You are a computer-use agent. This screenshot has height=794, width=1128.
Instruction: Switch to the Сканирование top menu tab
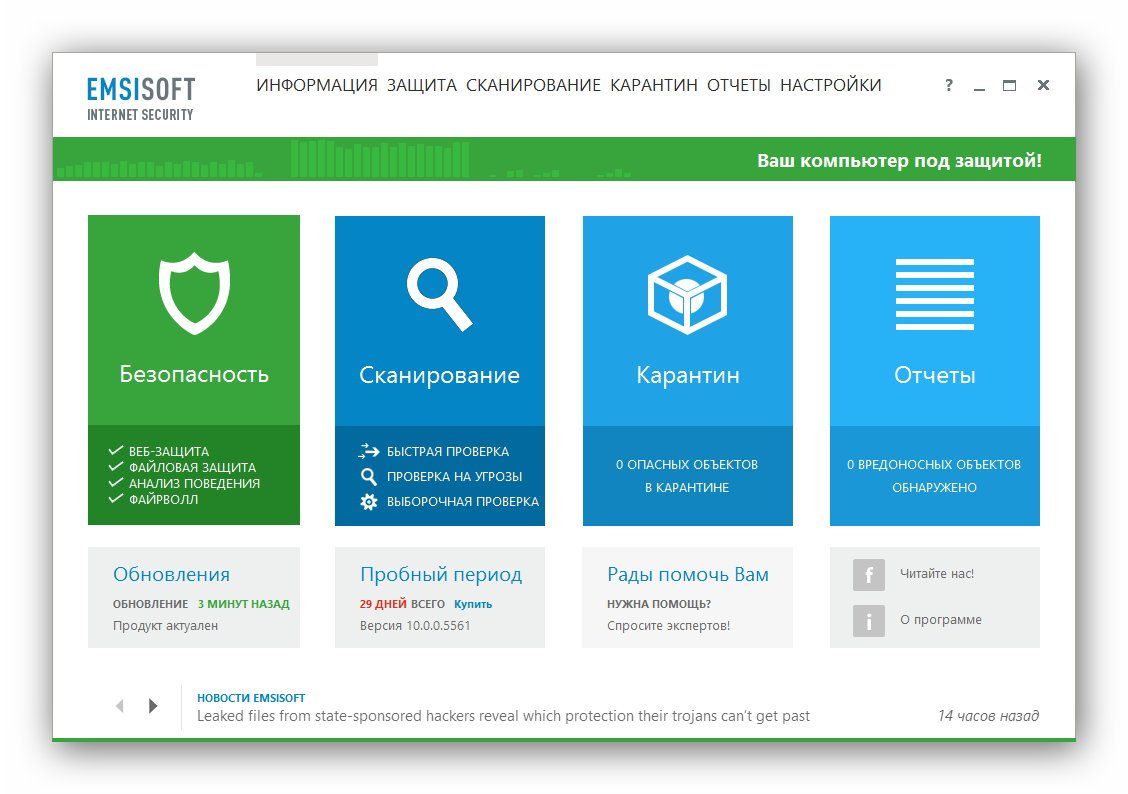533,85
